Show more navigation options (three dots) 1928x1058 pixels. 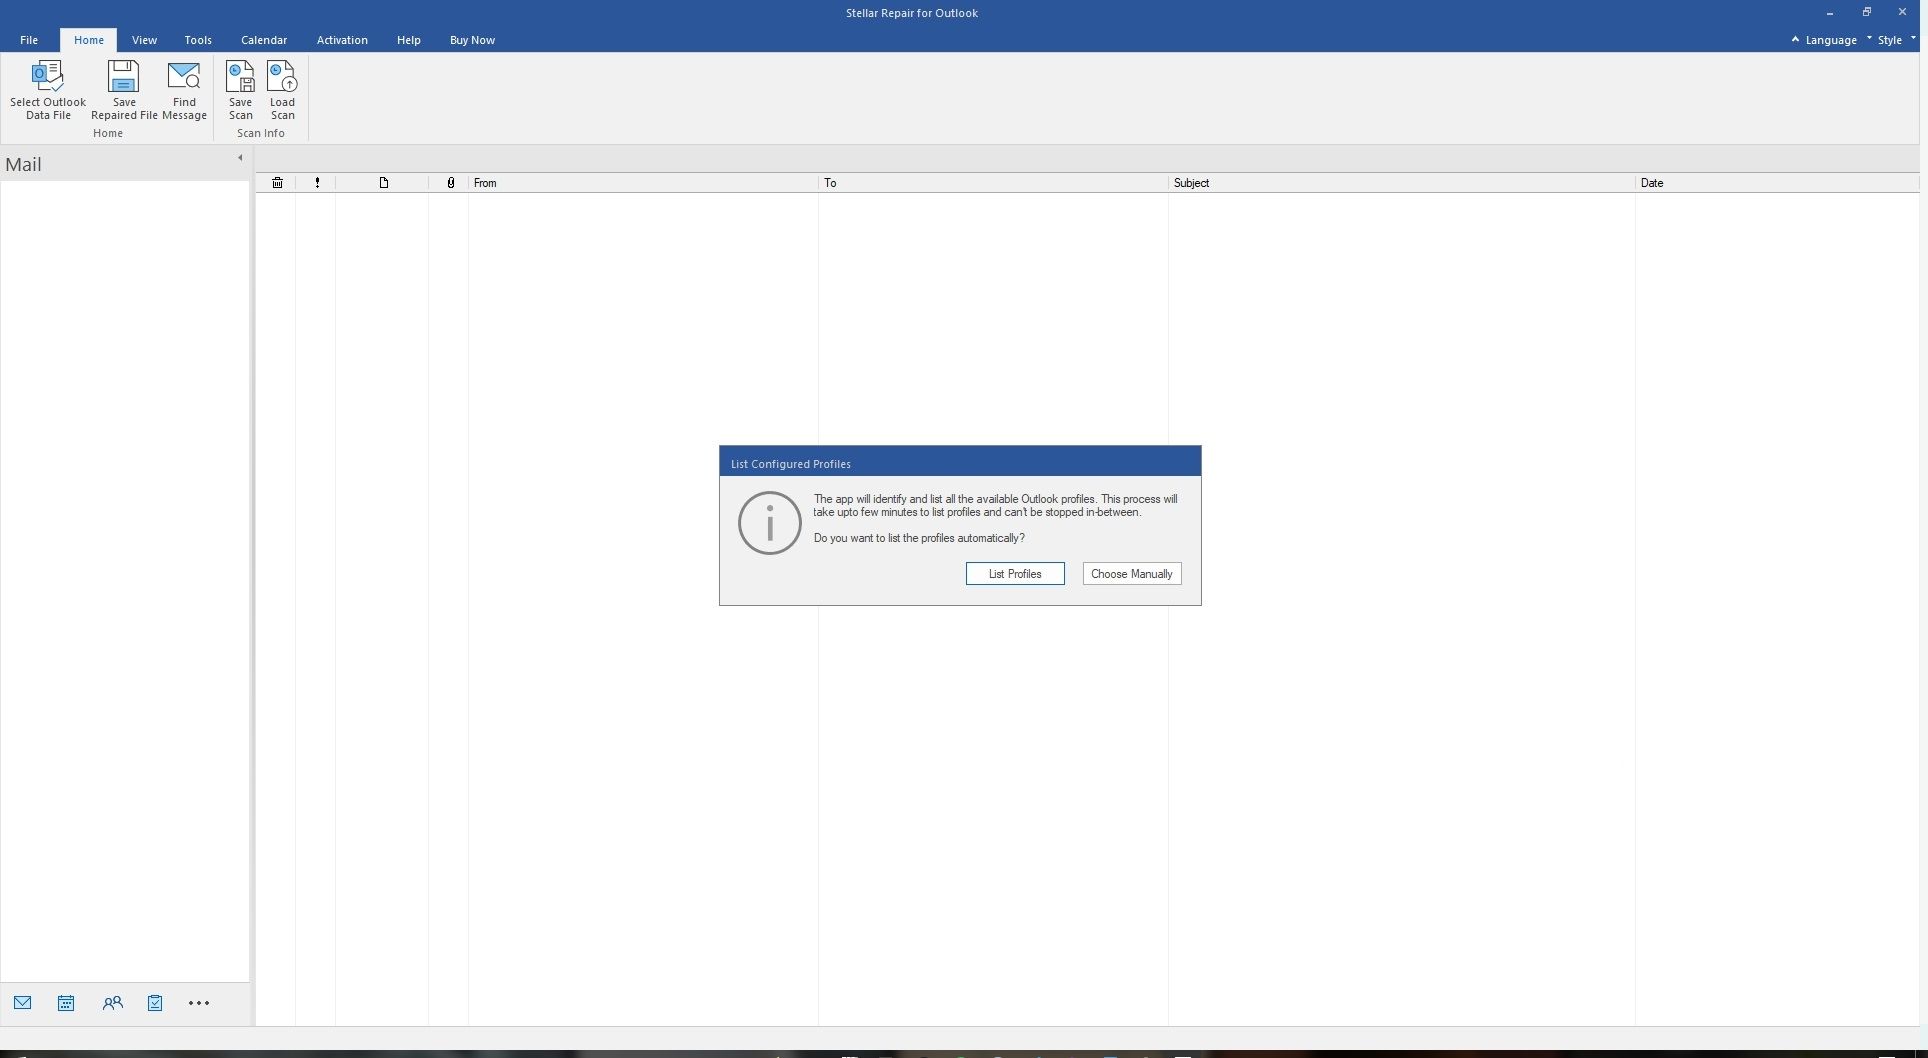pos(199,1003)
